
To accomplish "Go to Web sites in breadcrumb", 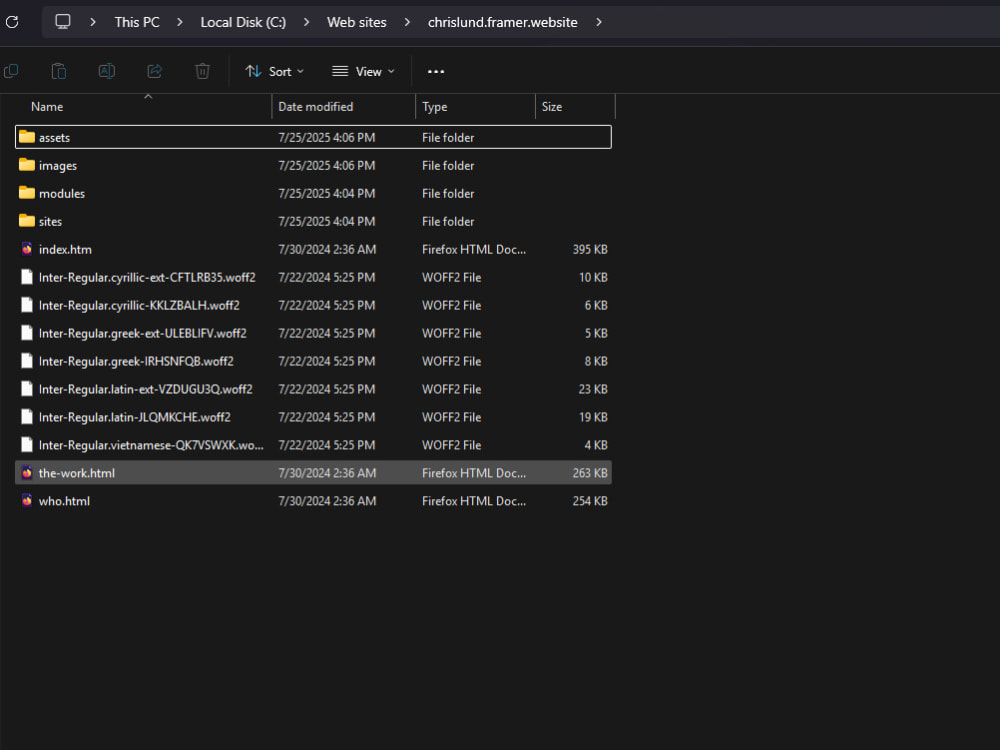I will pyautogui.click(x=357, y=22).
